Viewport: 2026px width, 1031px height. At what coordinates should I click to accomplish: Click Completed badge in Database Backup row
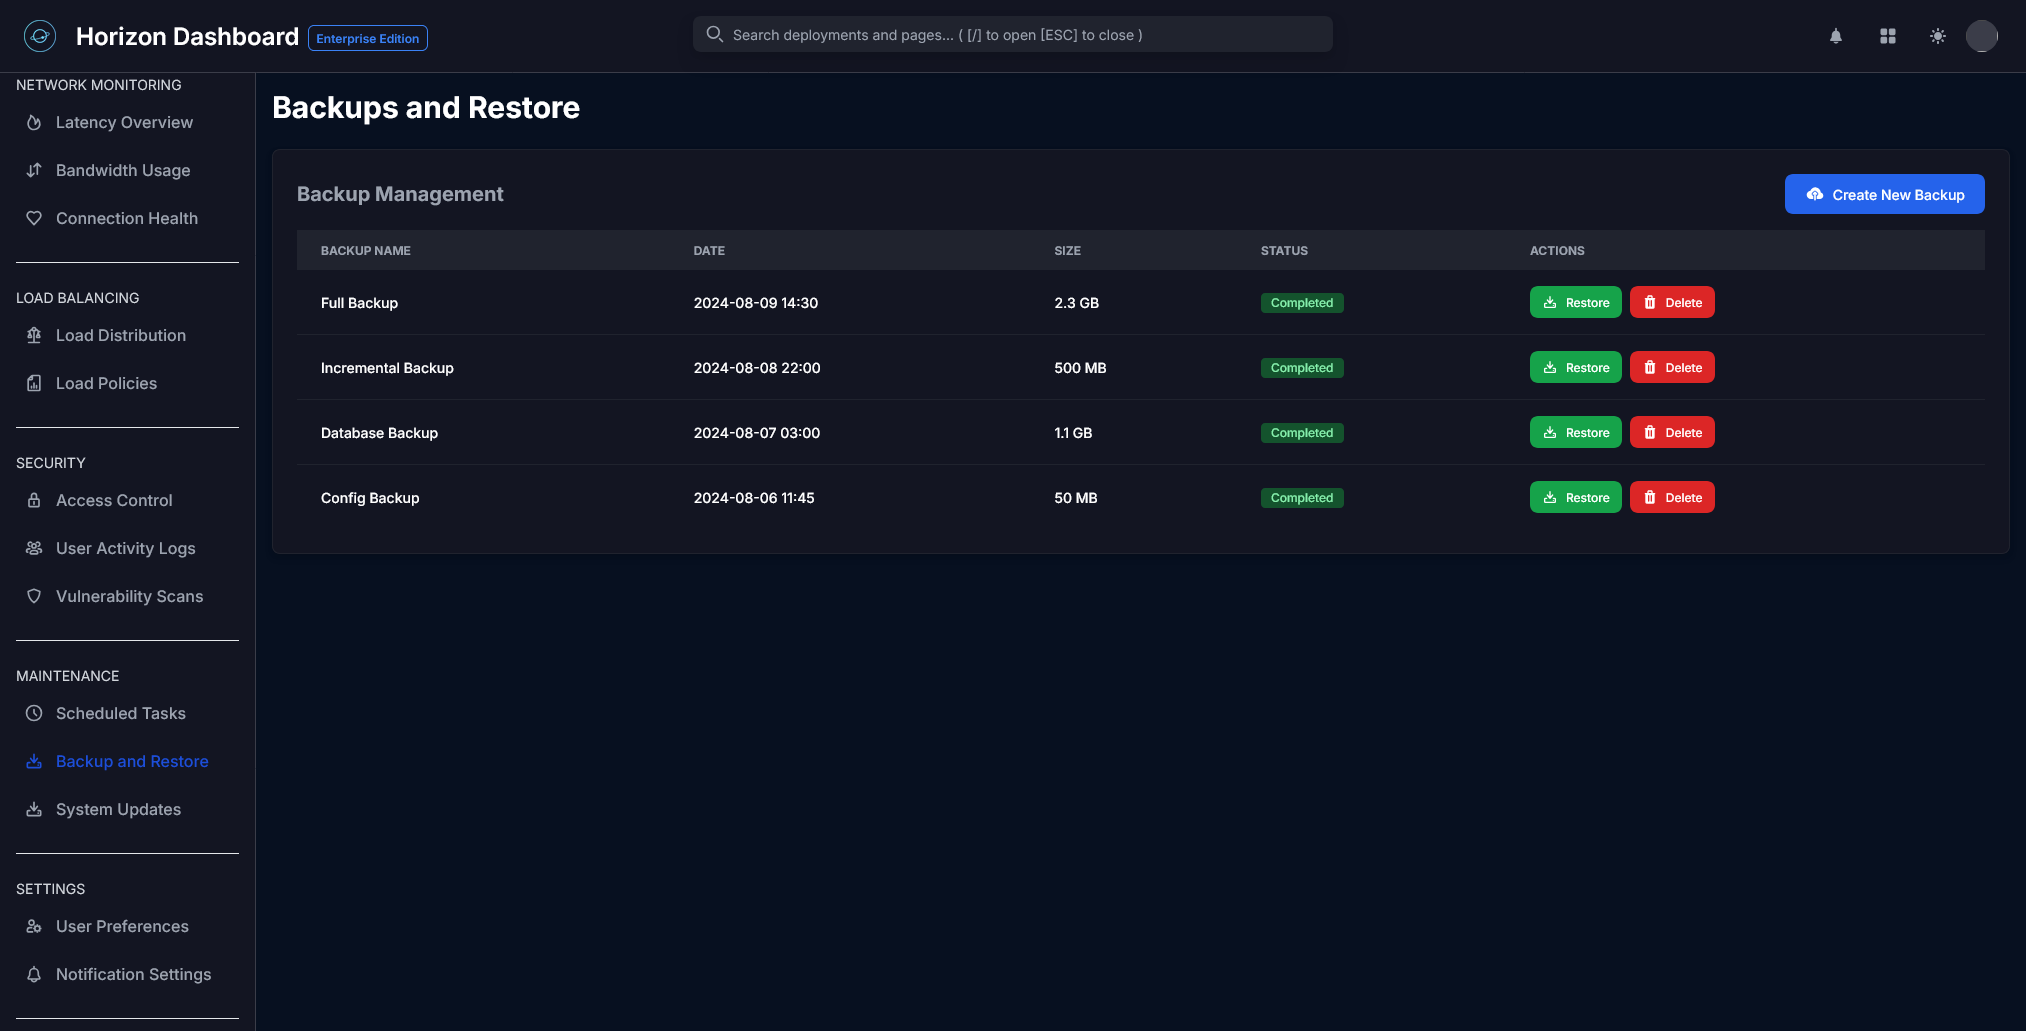point(1302,432)
